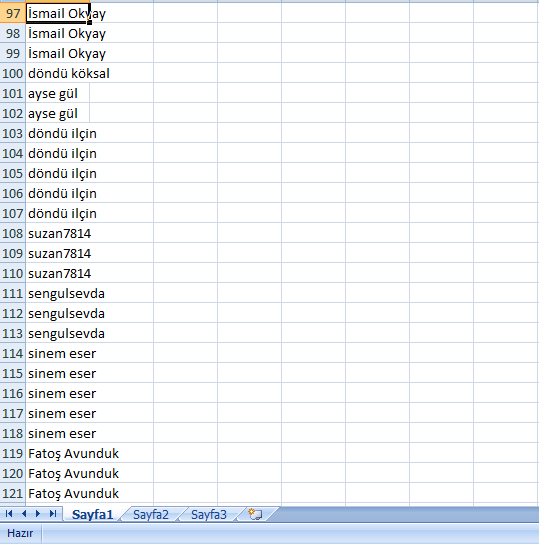Click the 'Hazır' status bar indicator
539x544 pixels.
[20, 533]
